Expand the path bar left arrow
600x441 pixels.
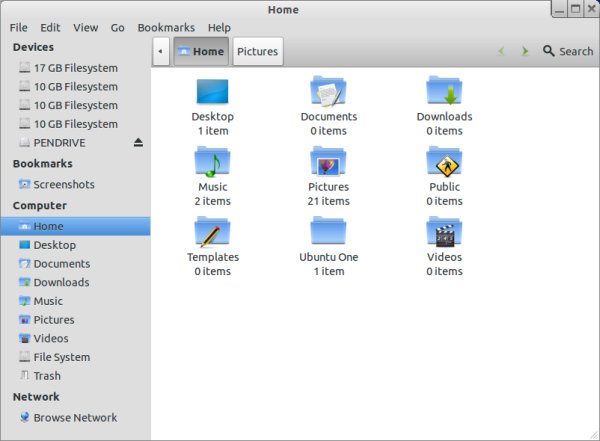coord(162,51)
